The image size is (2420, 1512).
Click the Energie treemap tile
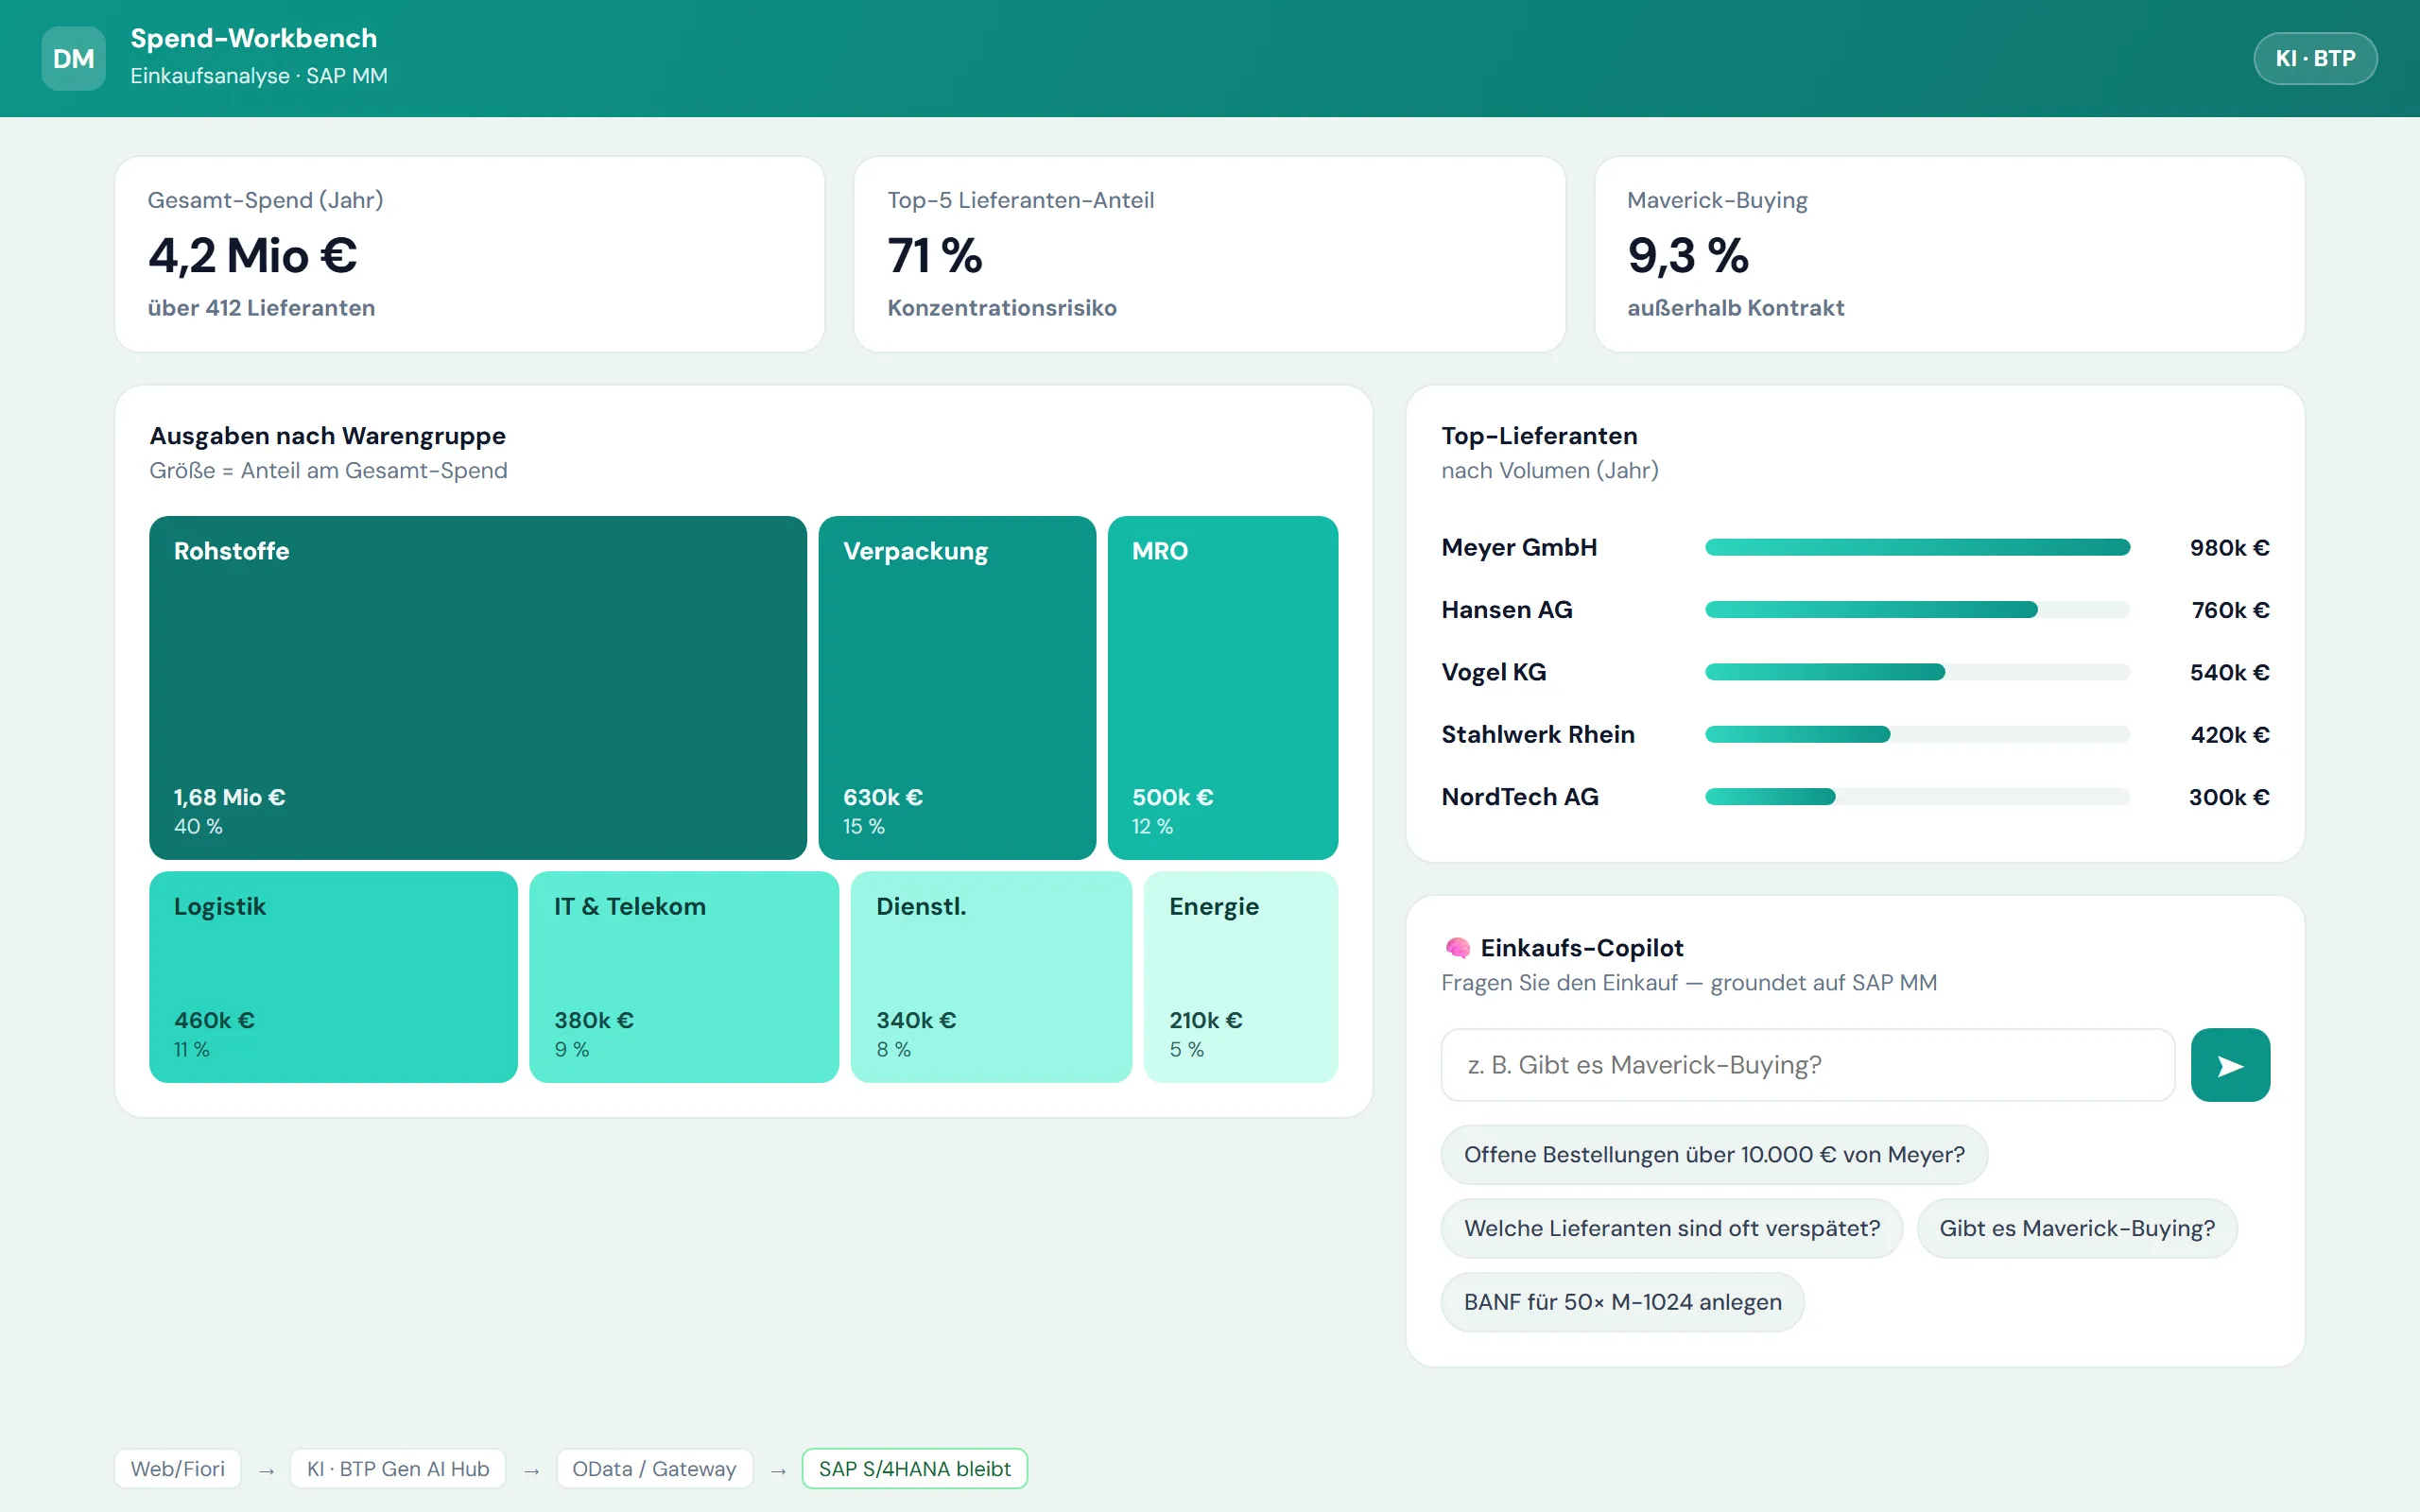(1241, 977)
